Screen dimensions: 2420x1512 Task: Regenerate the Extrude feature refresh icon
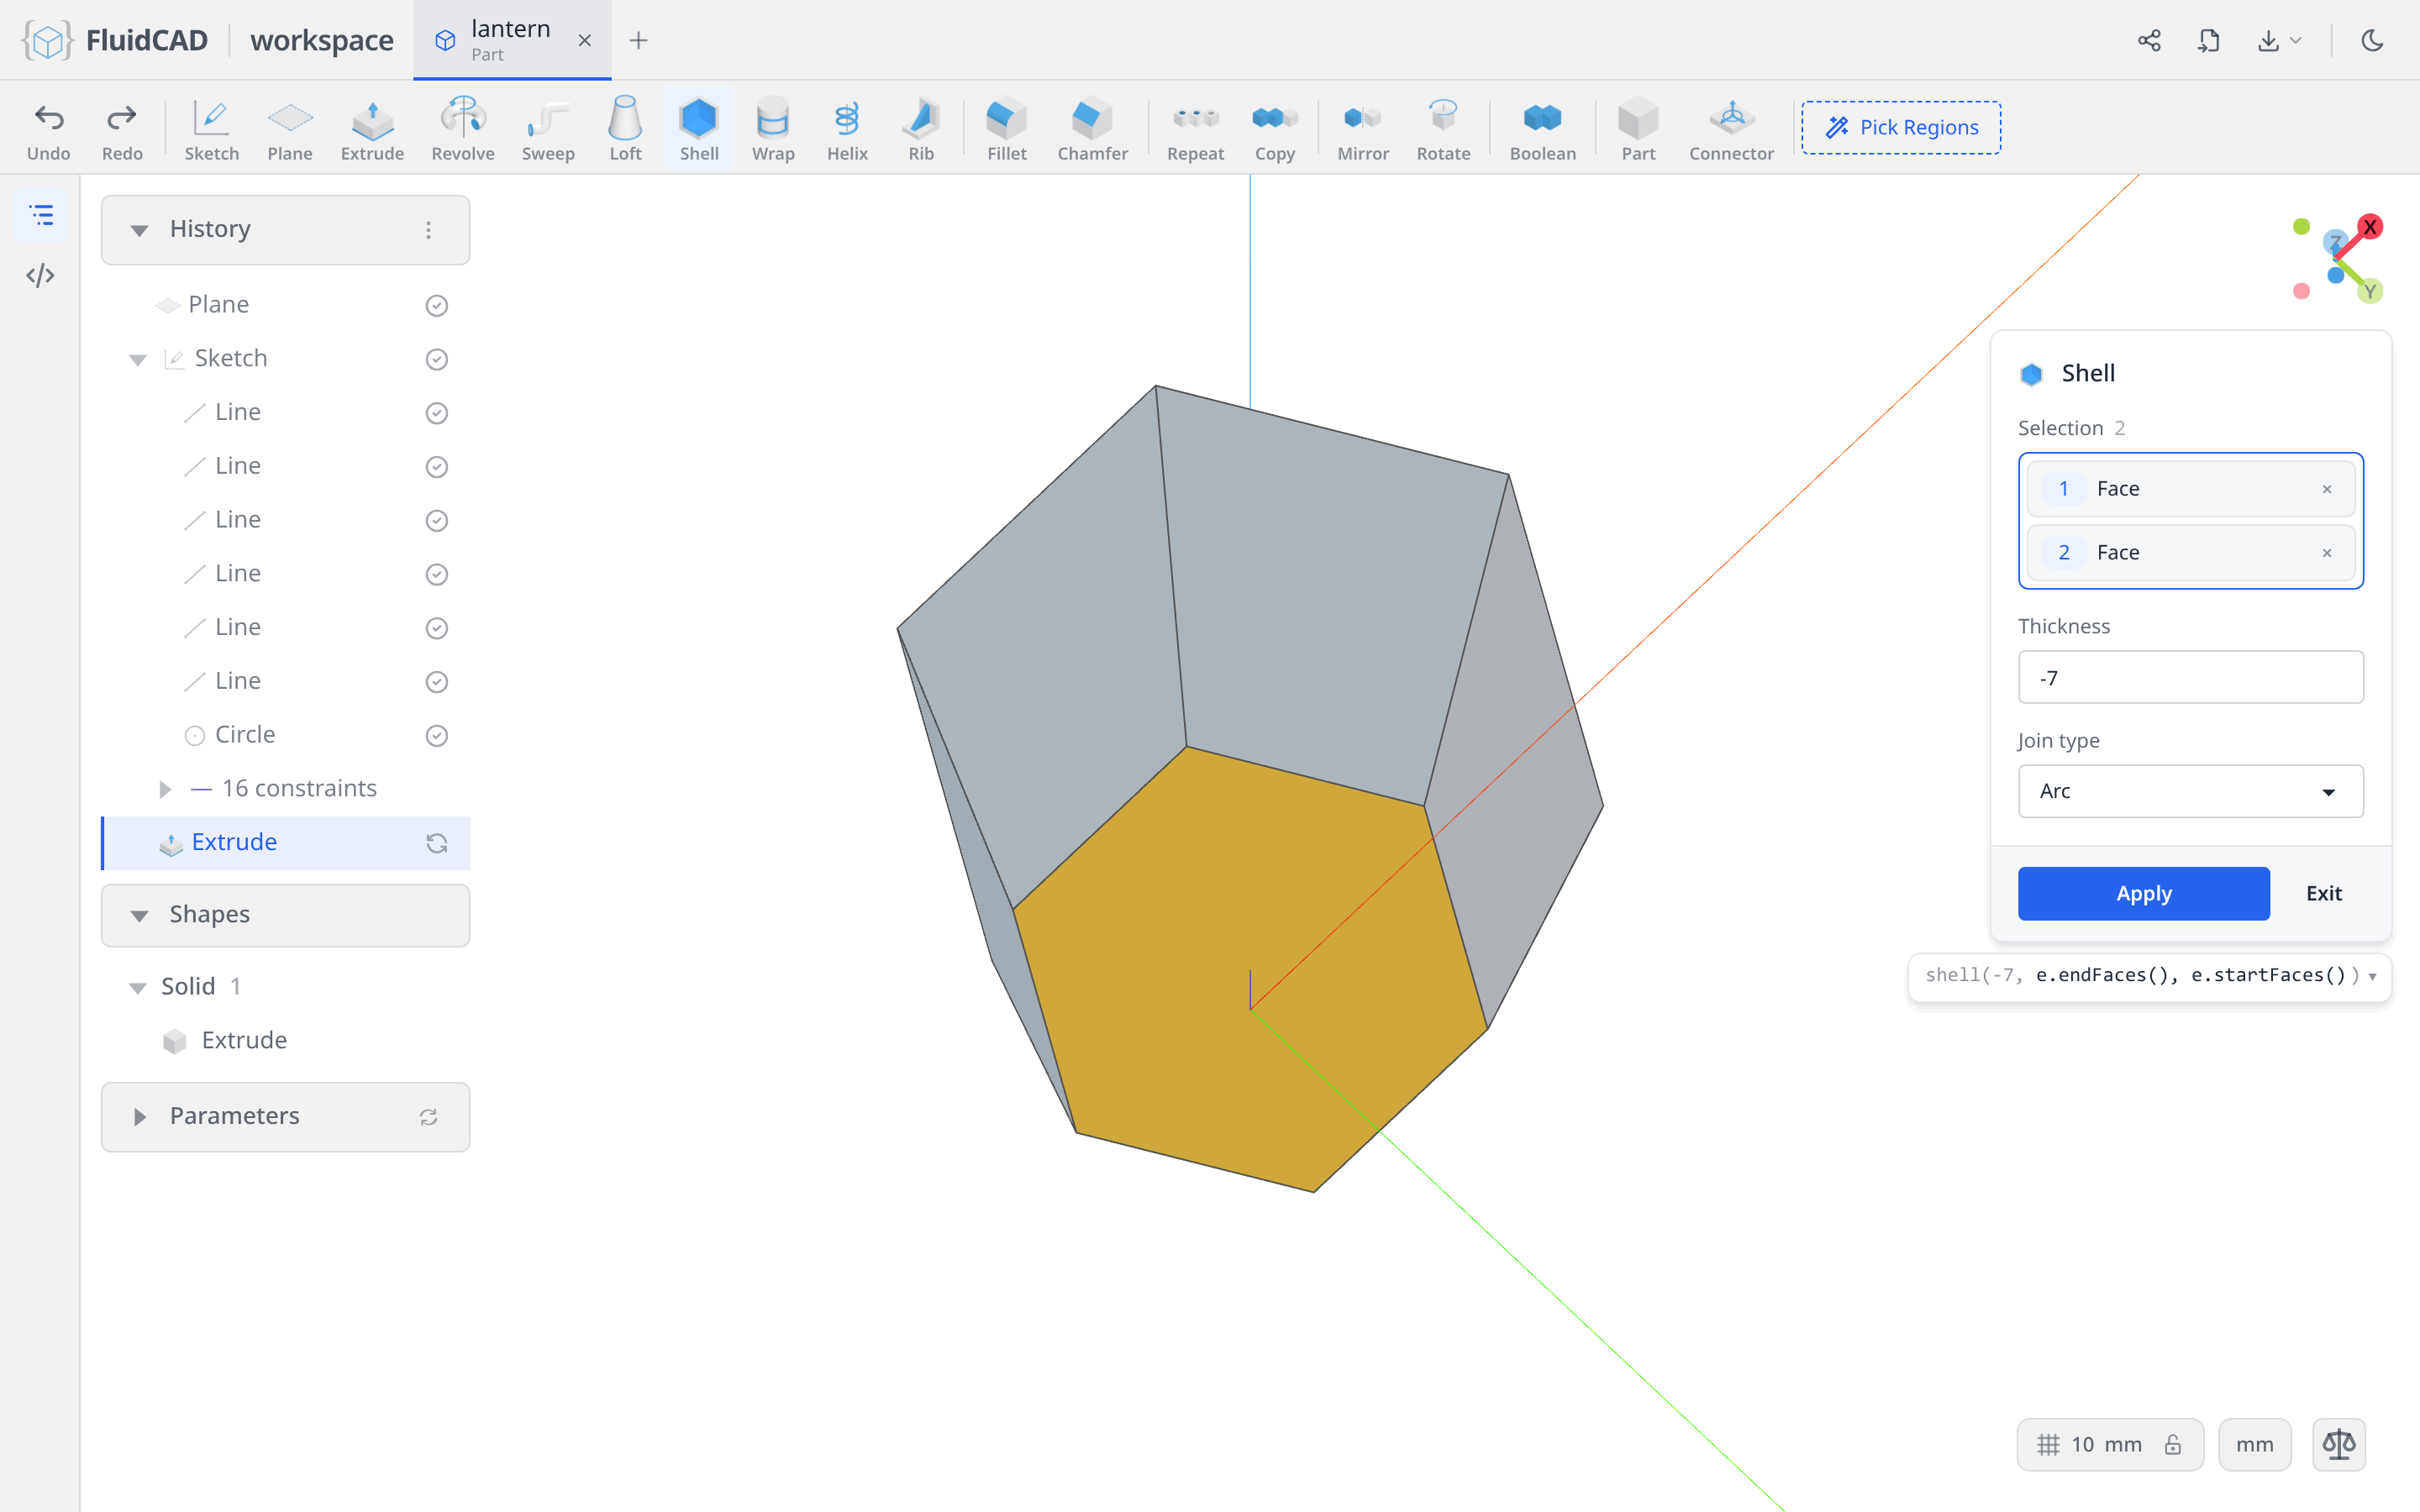(436, 843)
